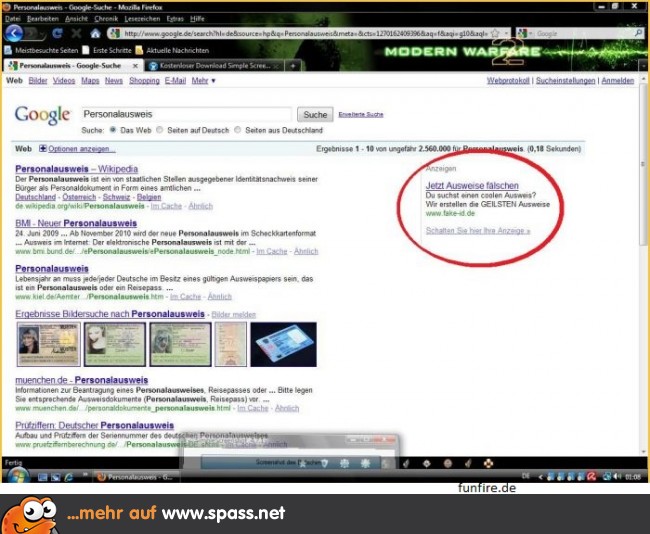Open Erweiterte Suche link

pyautogui.click(x=361, y=114)
